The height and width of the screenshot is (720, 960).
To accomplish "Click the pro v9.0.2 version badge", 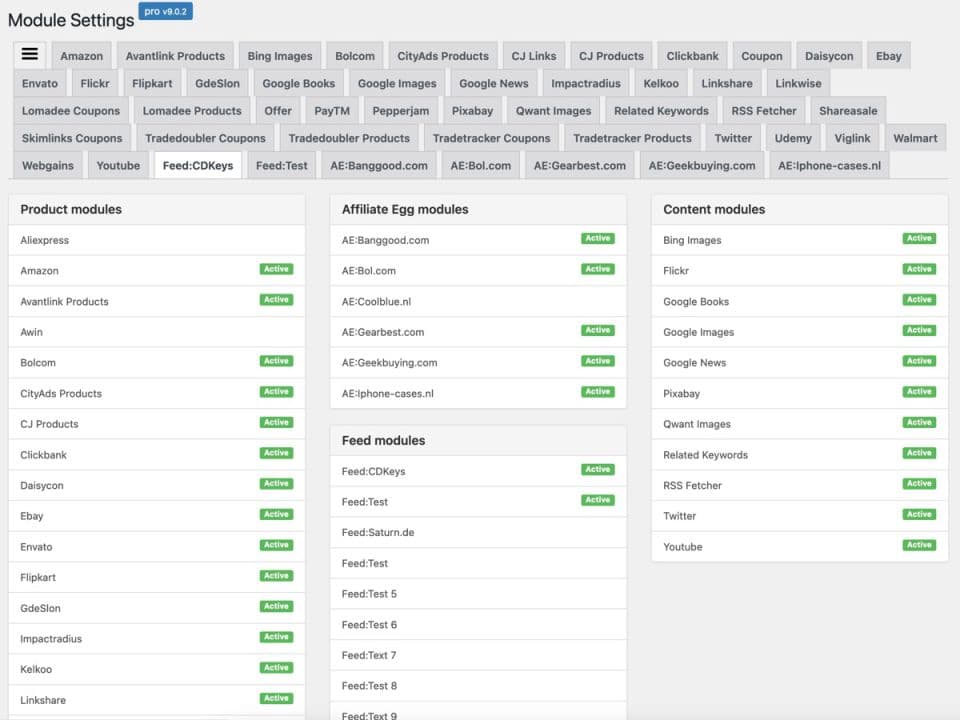I will pos(165,12).
